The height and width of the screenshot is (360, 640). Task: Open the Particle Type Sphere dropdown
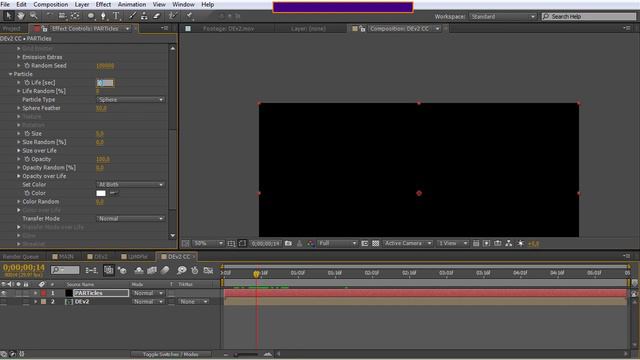(131, 100)
